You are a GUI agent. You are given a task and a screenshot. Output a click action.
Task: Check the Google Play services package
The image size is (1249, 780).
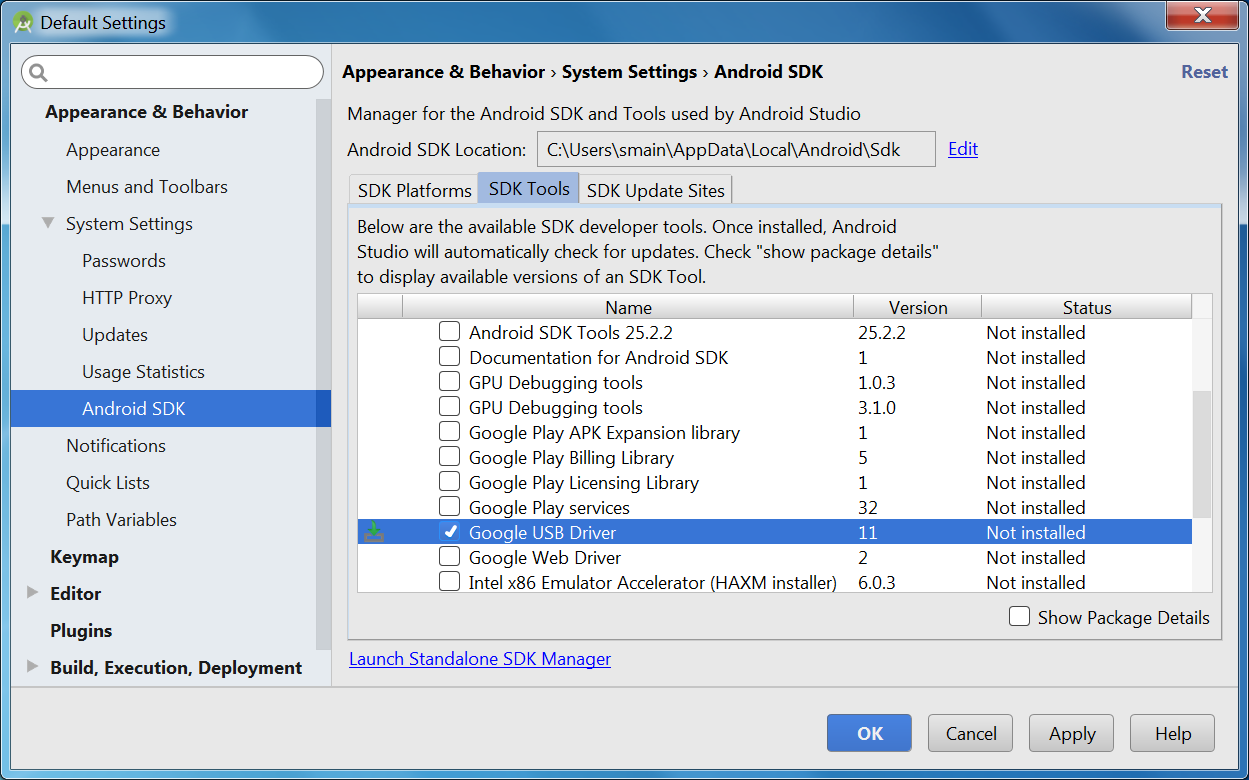tap(449, 507)
